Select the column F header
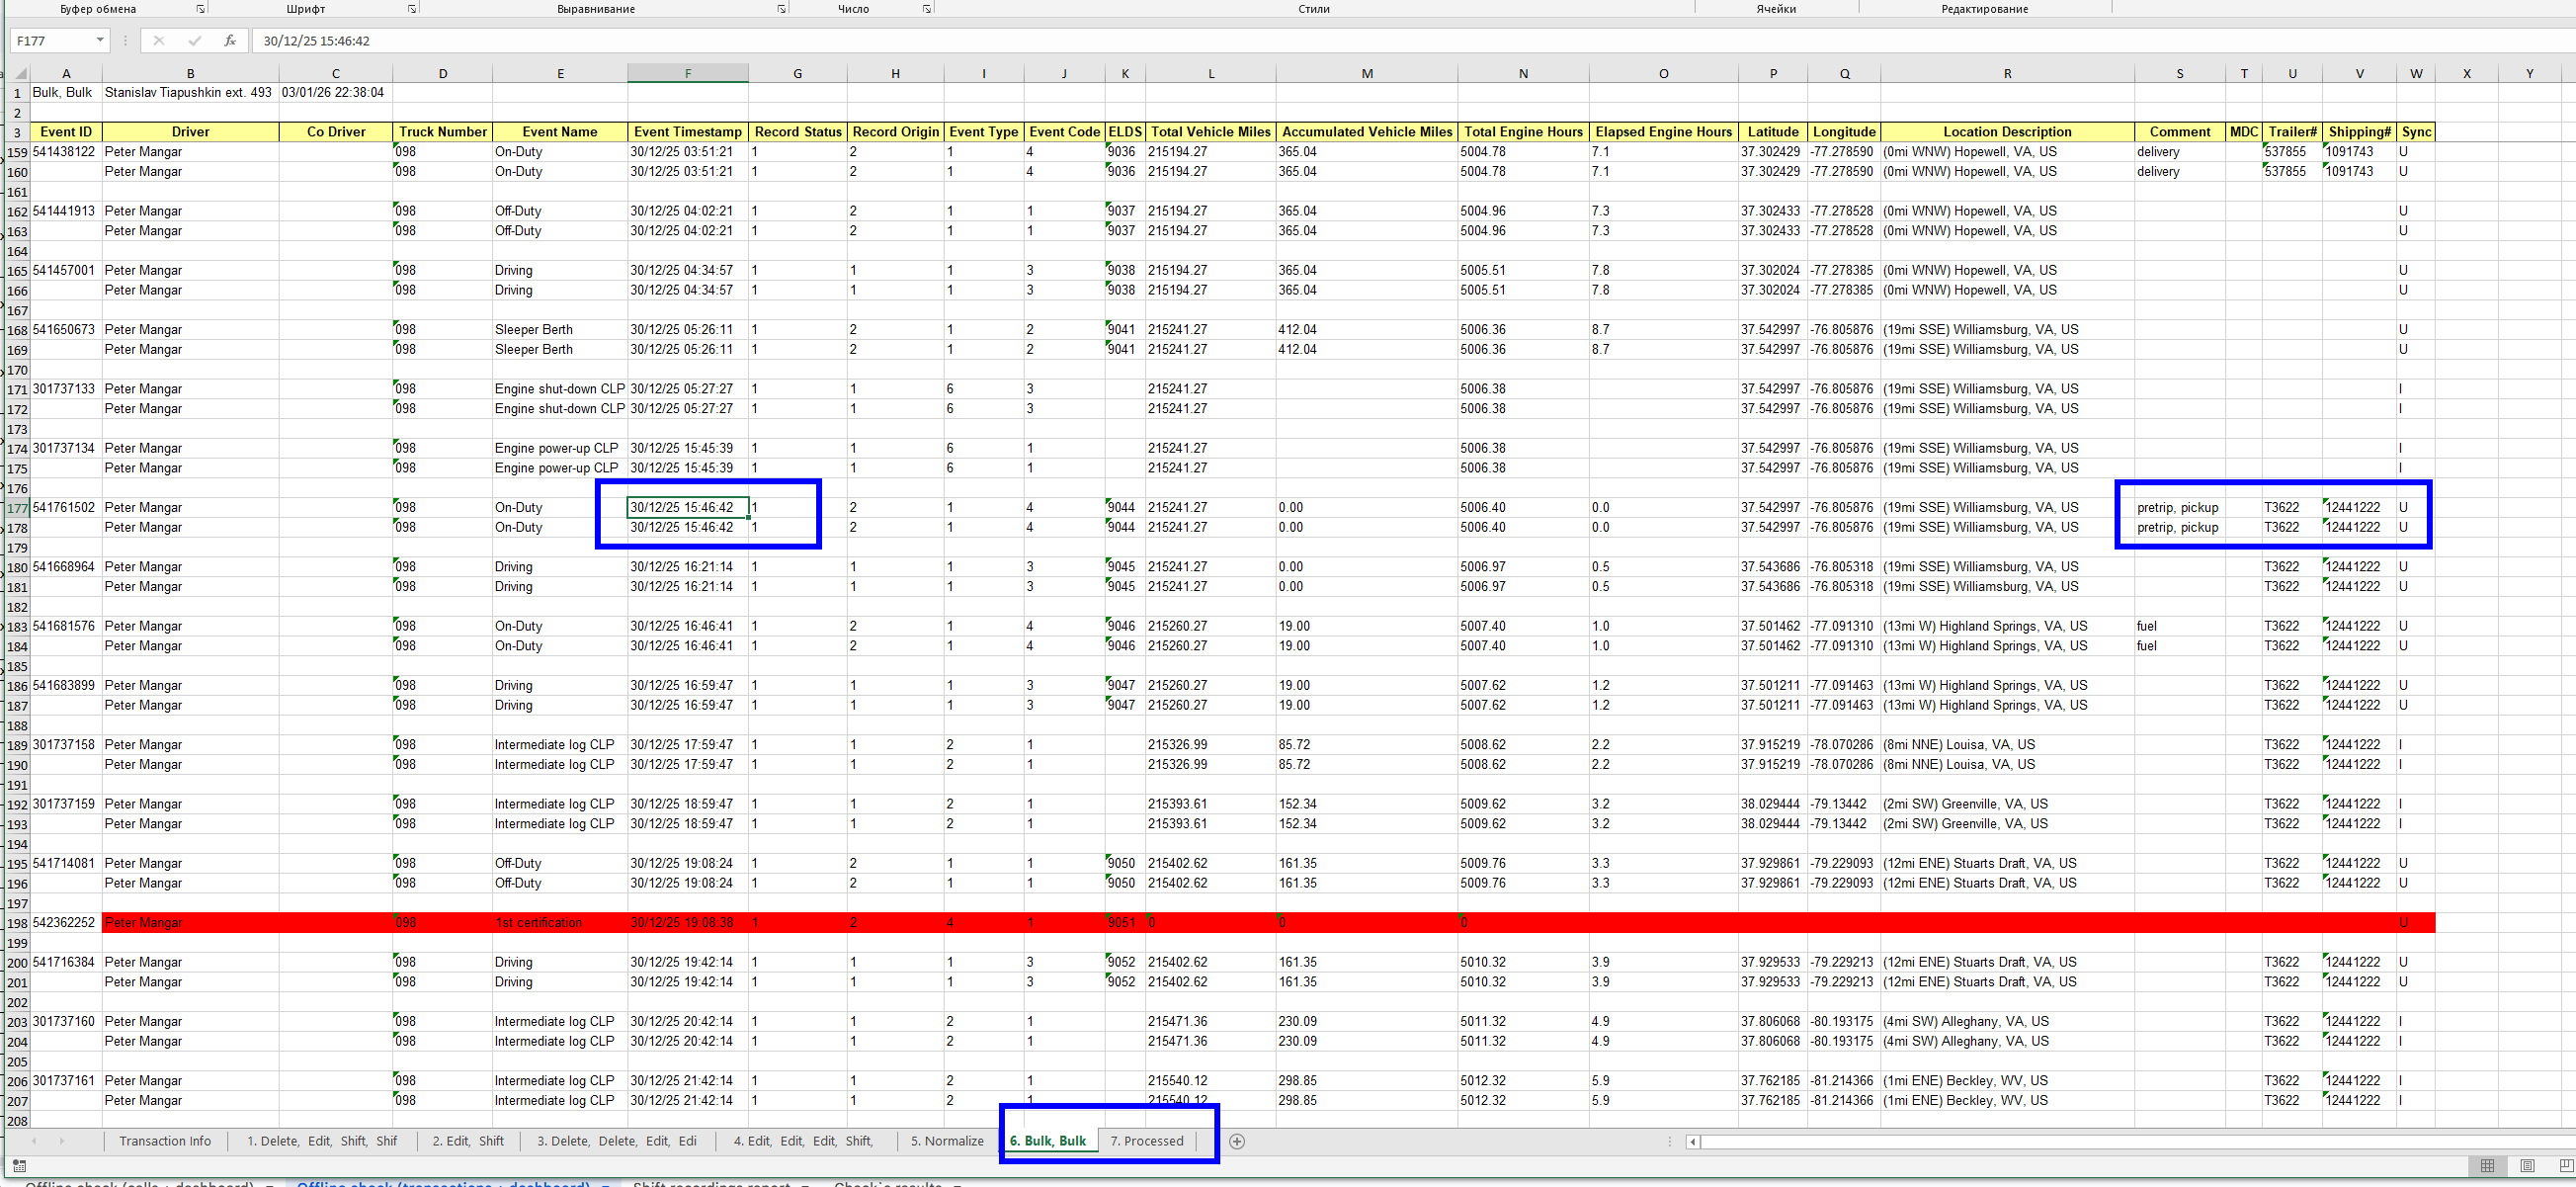 [x=687, y=74]
